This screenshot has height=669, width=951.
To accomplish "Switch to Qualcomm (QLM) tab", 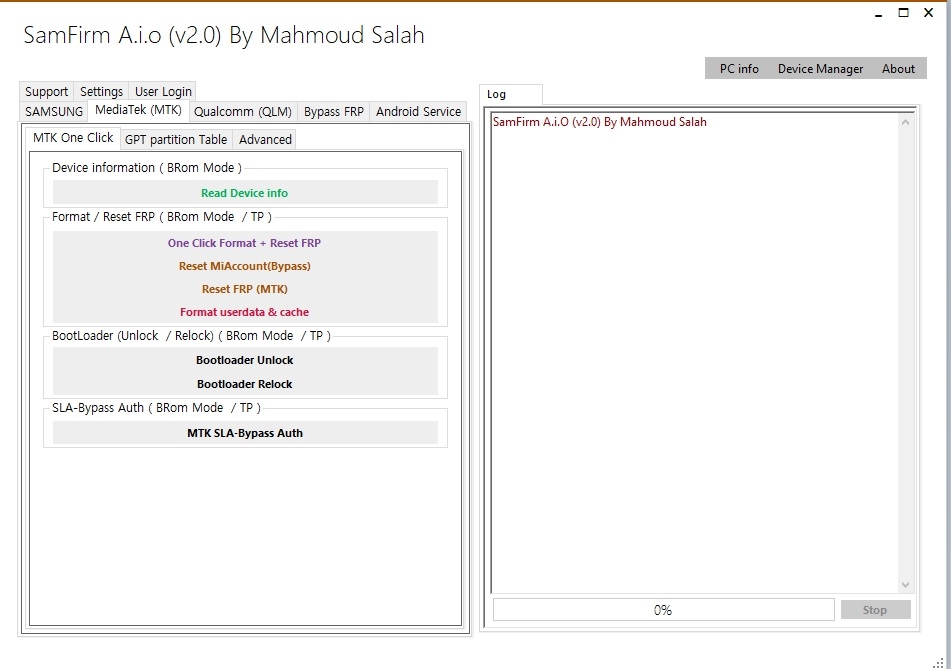I will tap(243, 112).
